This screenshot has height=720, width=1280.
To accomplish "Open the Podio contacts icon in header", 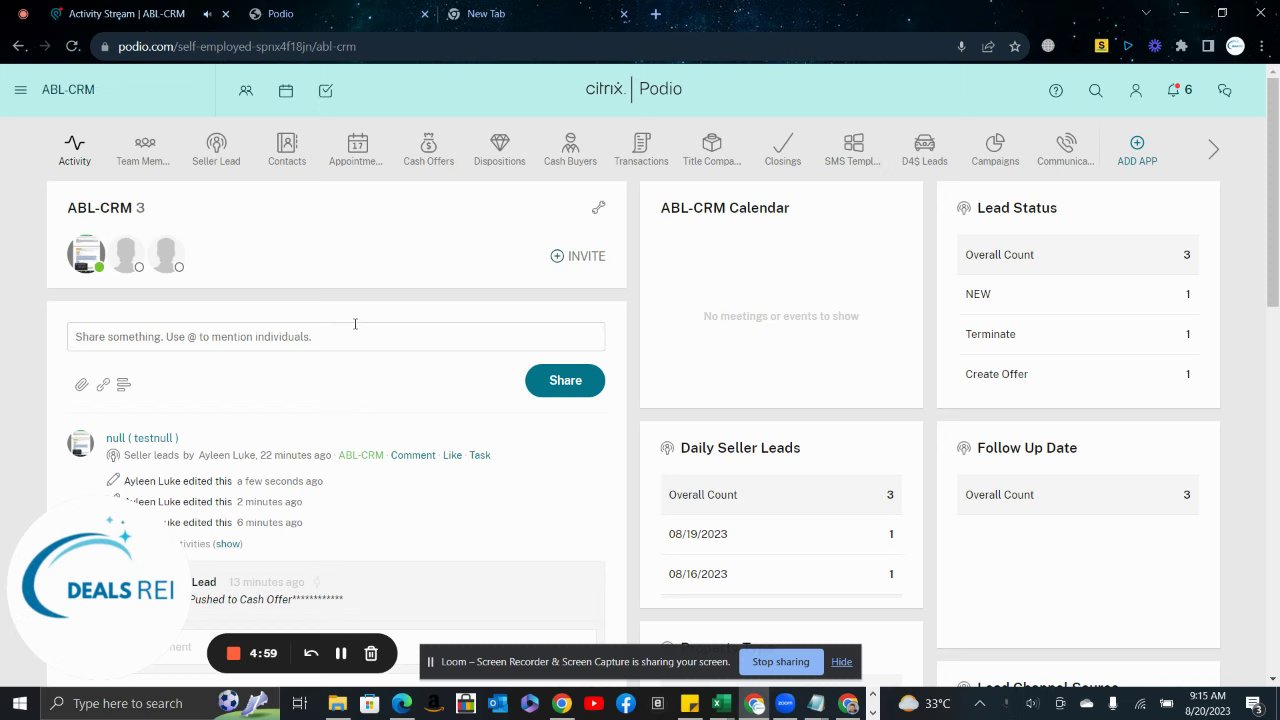I will (x=246, y=90).
